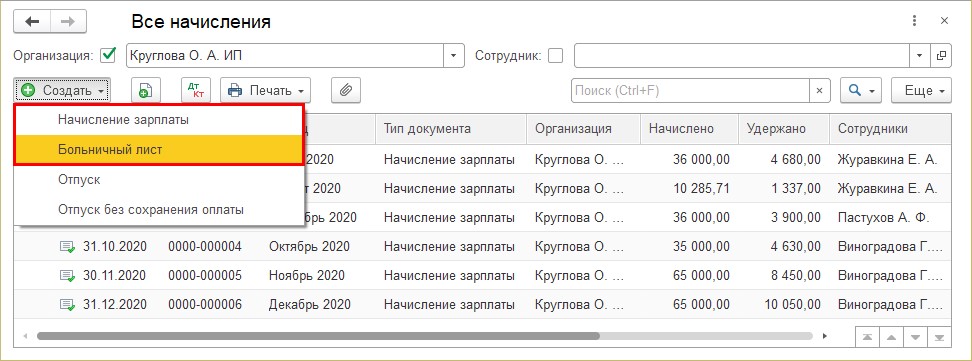This screenshot has height=361, width=972.
Task: Sort by the Тип документа column header
Action: pyautogui.click(x=451, y=129)
